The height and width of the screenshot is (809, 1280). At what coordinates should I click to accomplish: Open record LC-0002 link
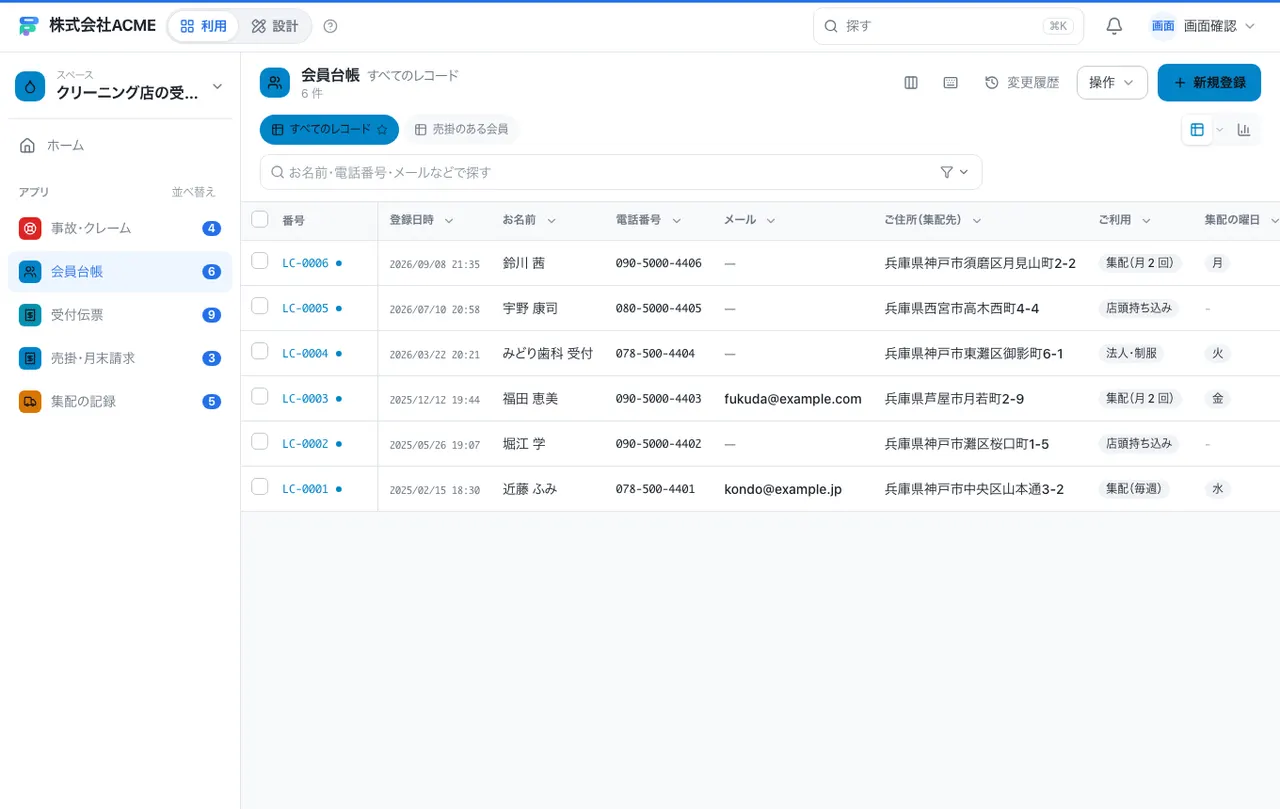pyautogui.click(x=305, y=444)
